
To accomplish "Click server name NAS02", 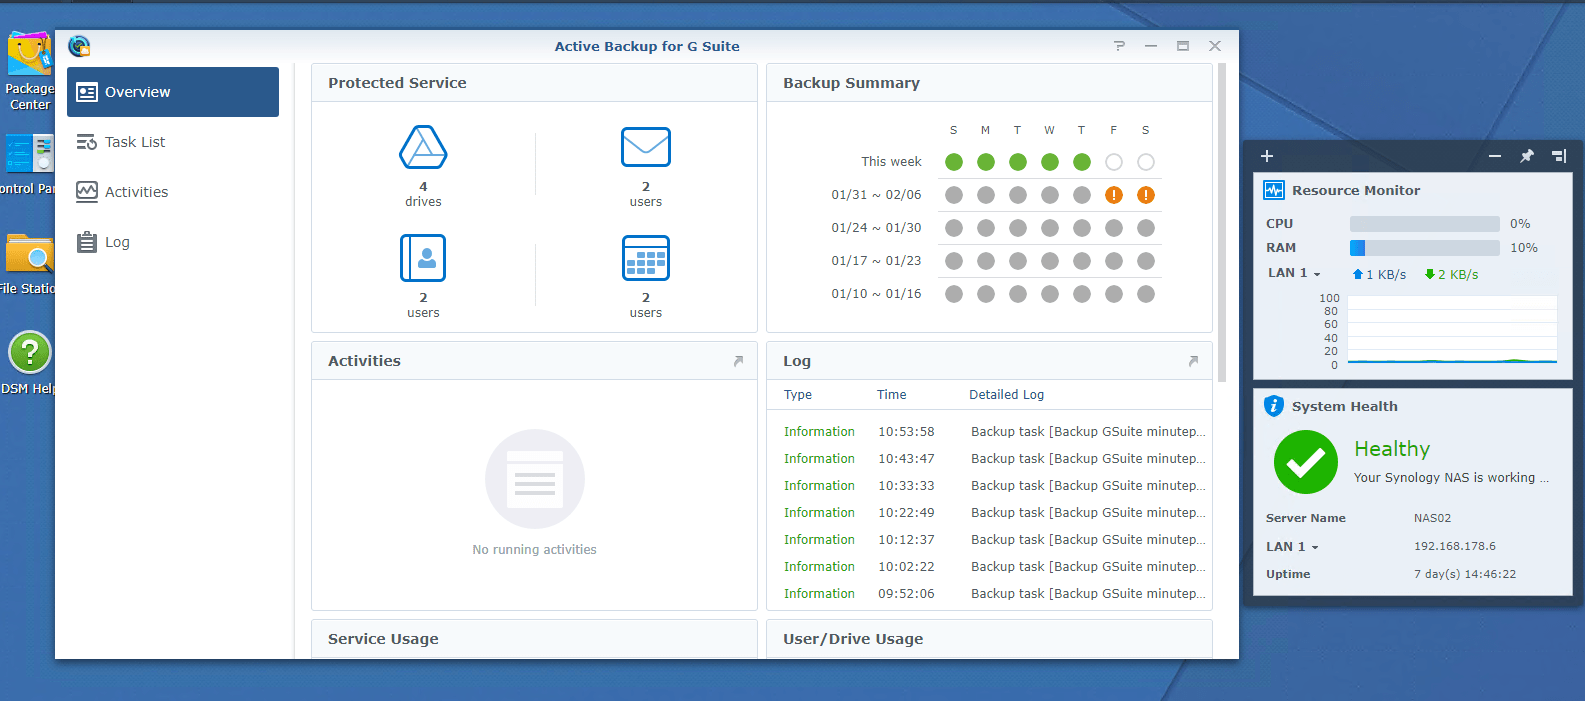I will click(1432, 518).
